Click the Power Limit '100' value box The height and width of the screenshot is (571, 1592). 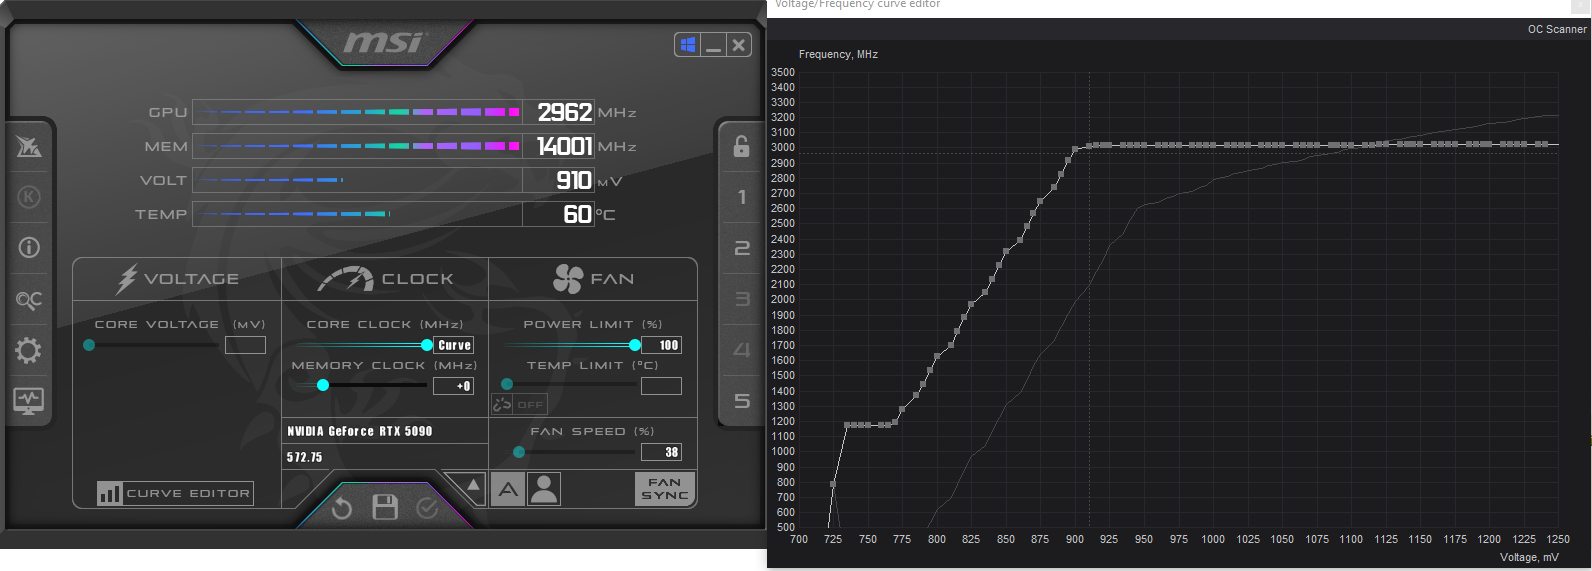[x=661, y=345]
